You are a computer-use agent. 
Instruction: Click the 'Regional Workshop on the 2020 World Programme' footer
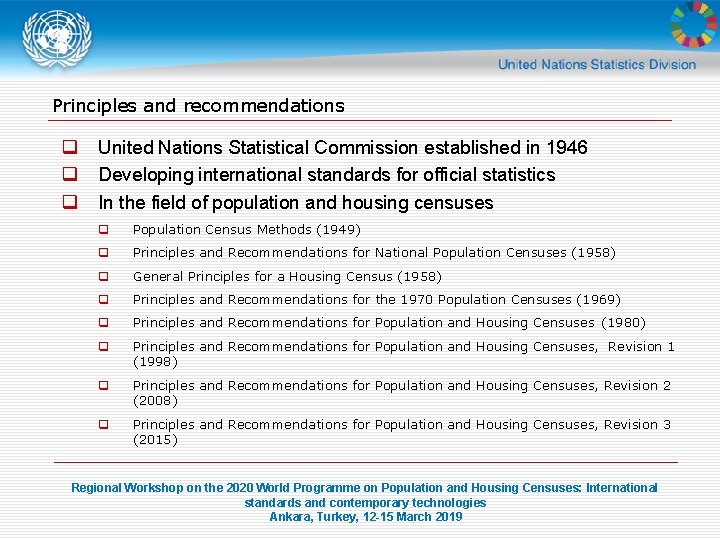point(365,495)
